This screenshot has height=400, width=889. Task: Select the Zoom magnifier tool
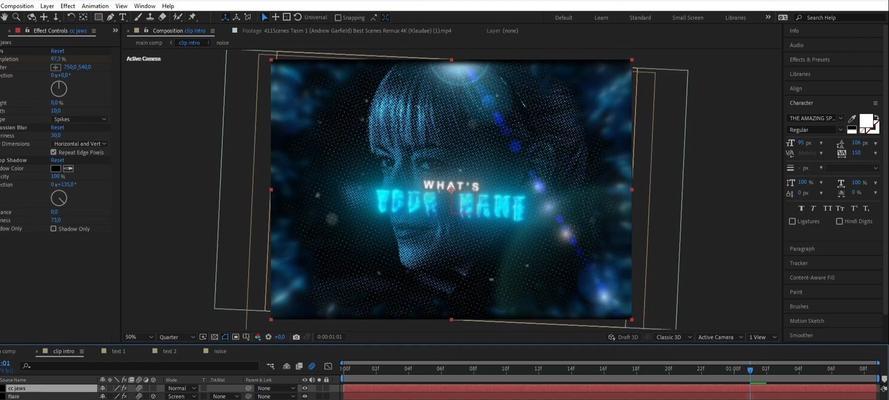tap(16, 17)
